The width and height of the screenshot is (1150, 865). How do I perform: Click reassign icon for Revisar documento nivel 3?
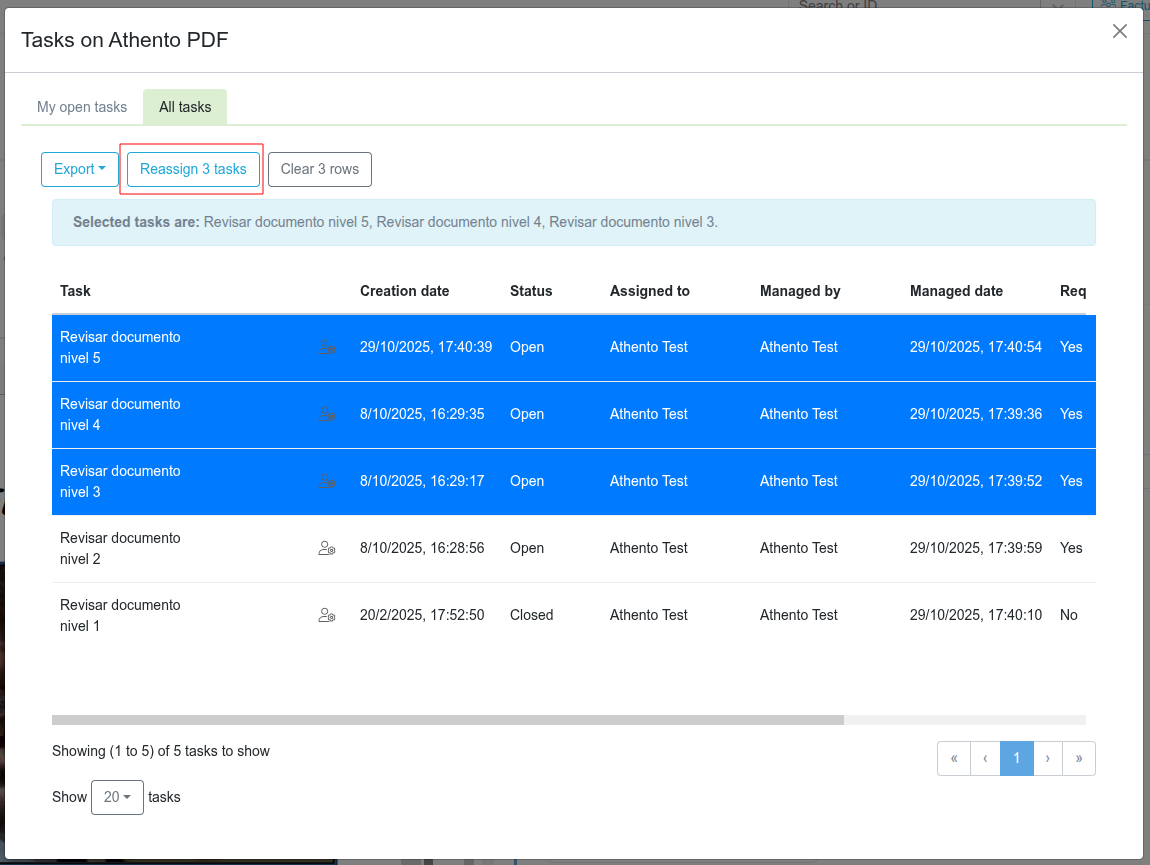pyautogui.click(x=327, y=482)
